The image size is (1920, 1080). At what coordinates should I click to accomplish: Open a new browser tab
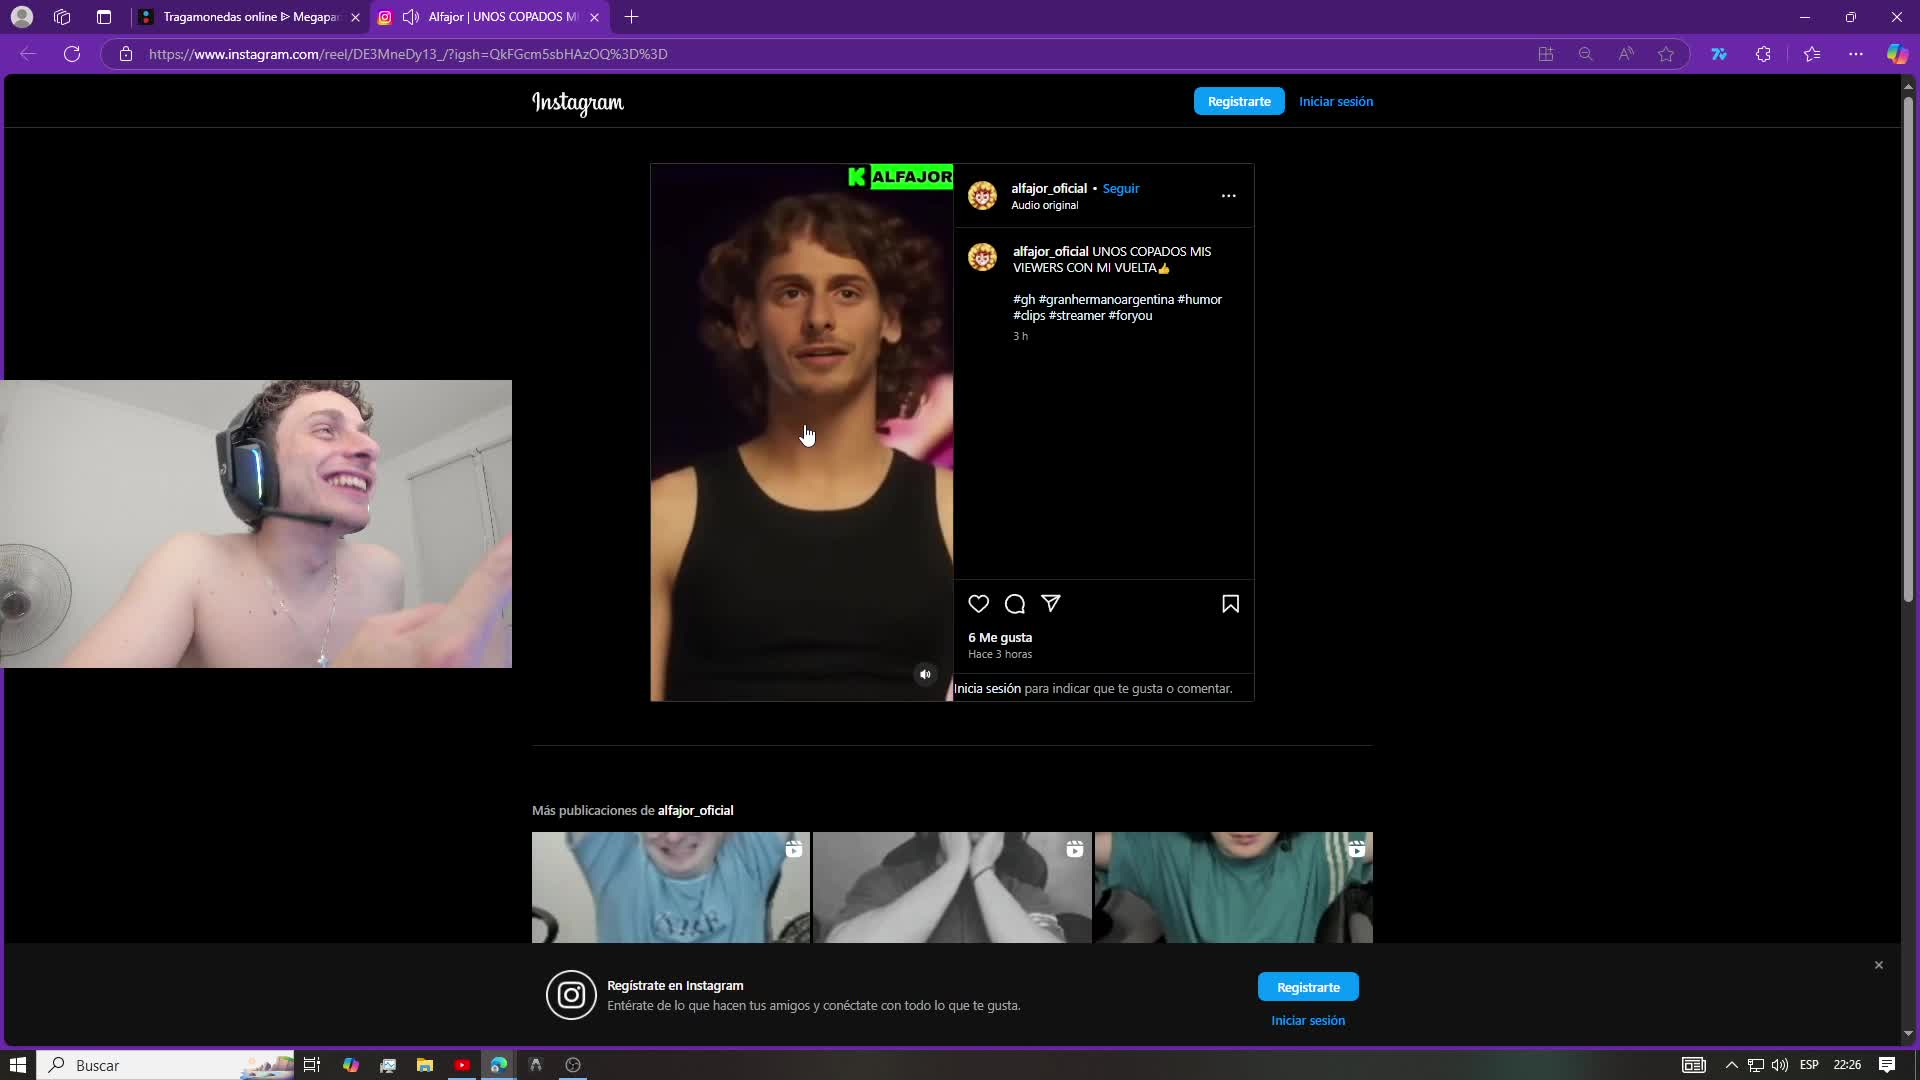[x=631, y=17]
